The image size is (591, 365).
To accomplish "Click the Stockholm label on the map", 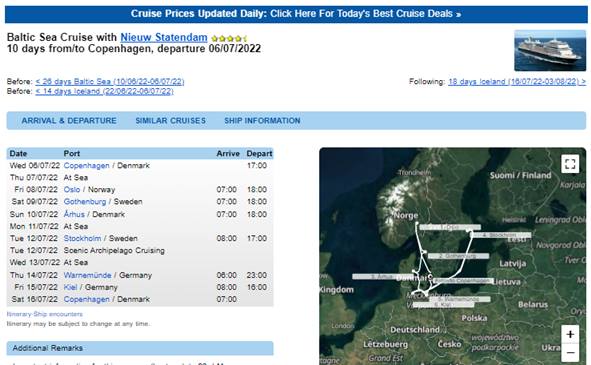I will click(501, 235).
